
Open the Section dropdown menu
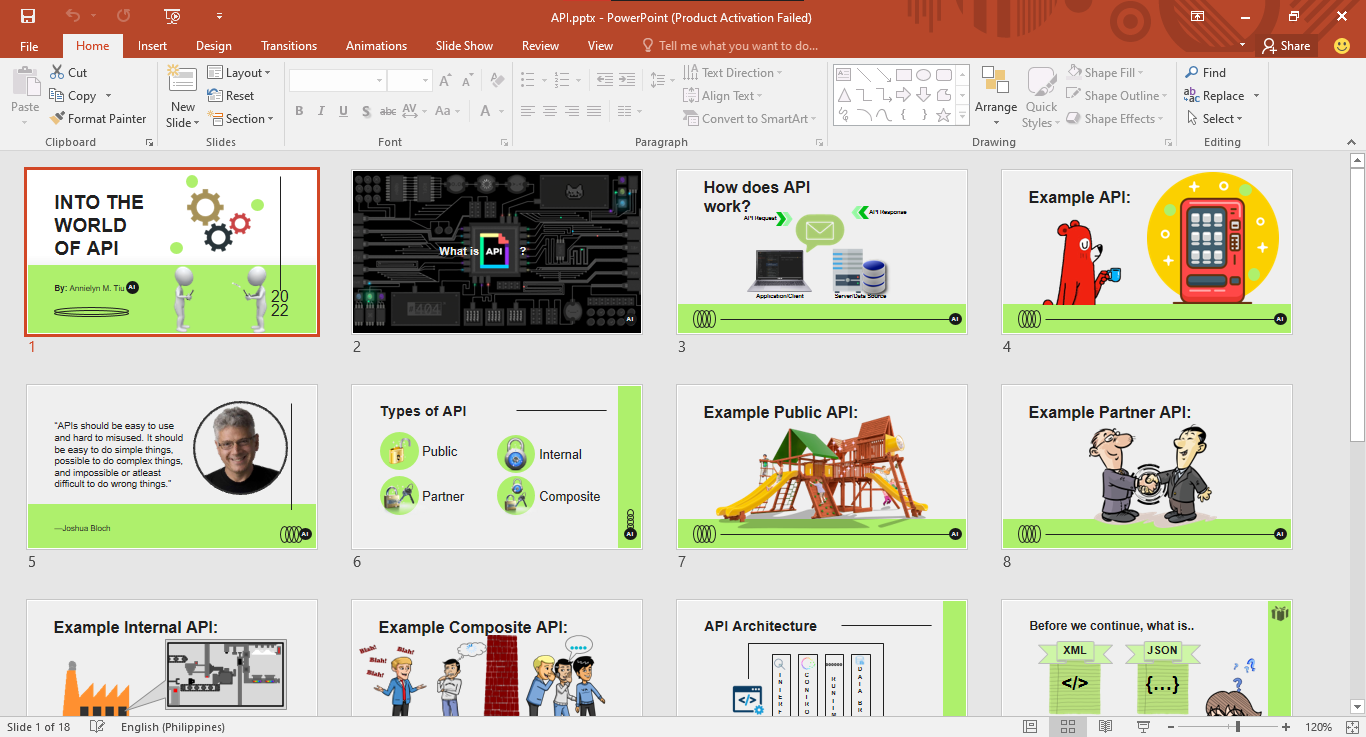coord(241,119)
